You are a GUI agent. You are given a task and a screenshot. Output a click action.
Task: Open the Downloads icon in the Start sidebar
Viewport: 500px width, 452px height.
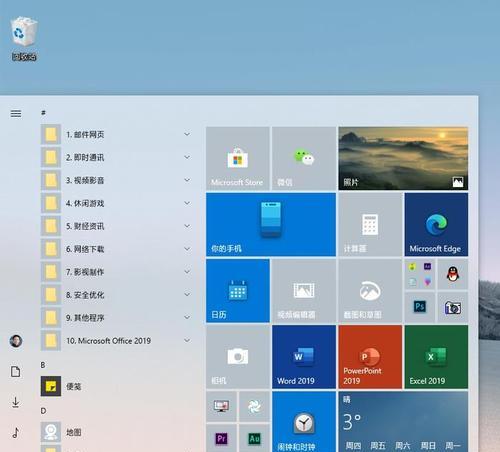click(x=16, y=402)
